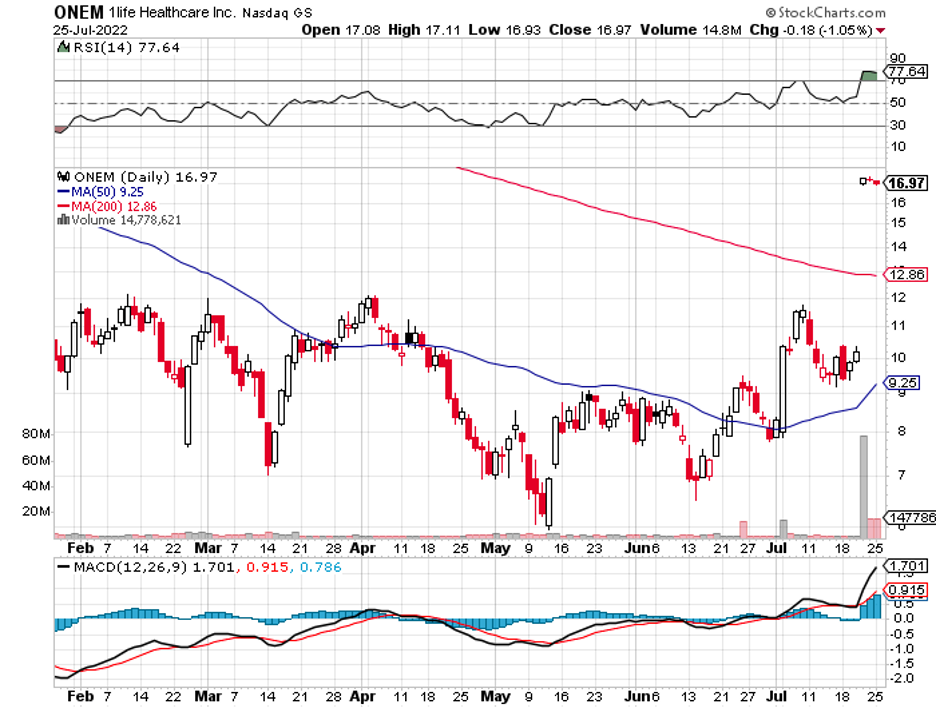Click the 12.86 MA(200) value tag

pyautogui.click(x=903, y=275)
